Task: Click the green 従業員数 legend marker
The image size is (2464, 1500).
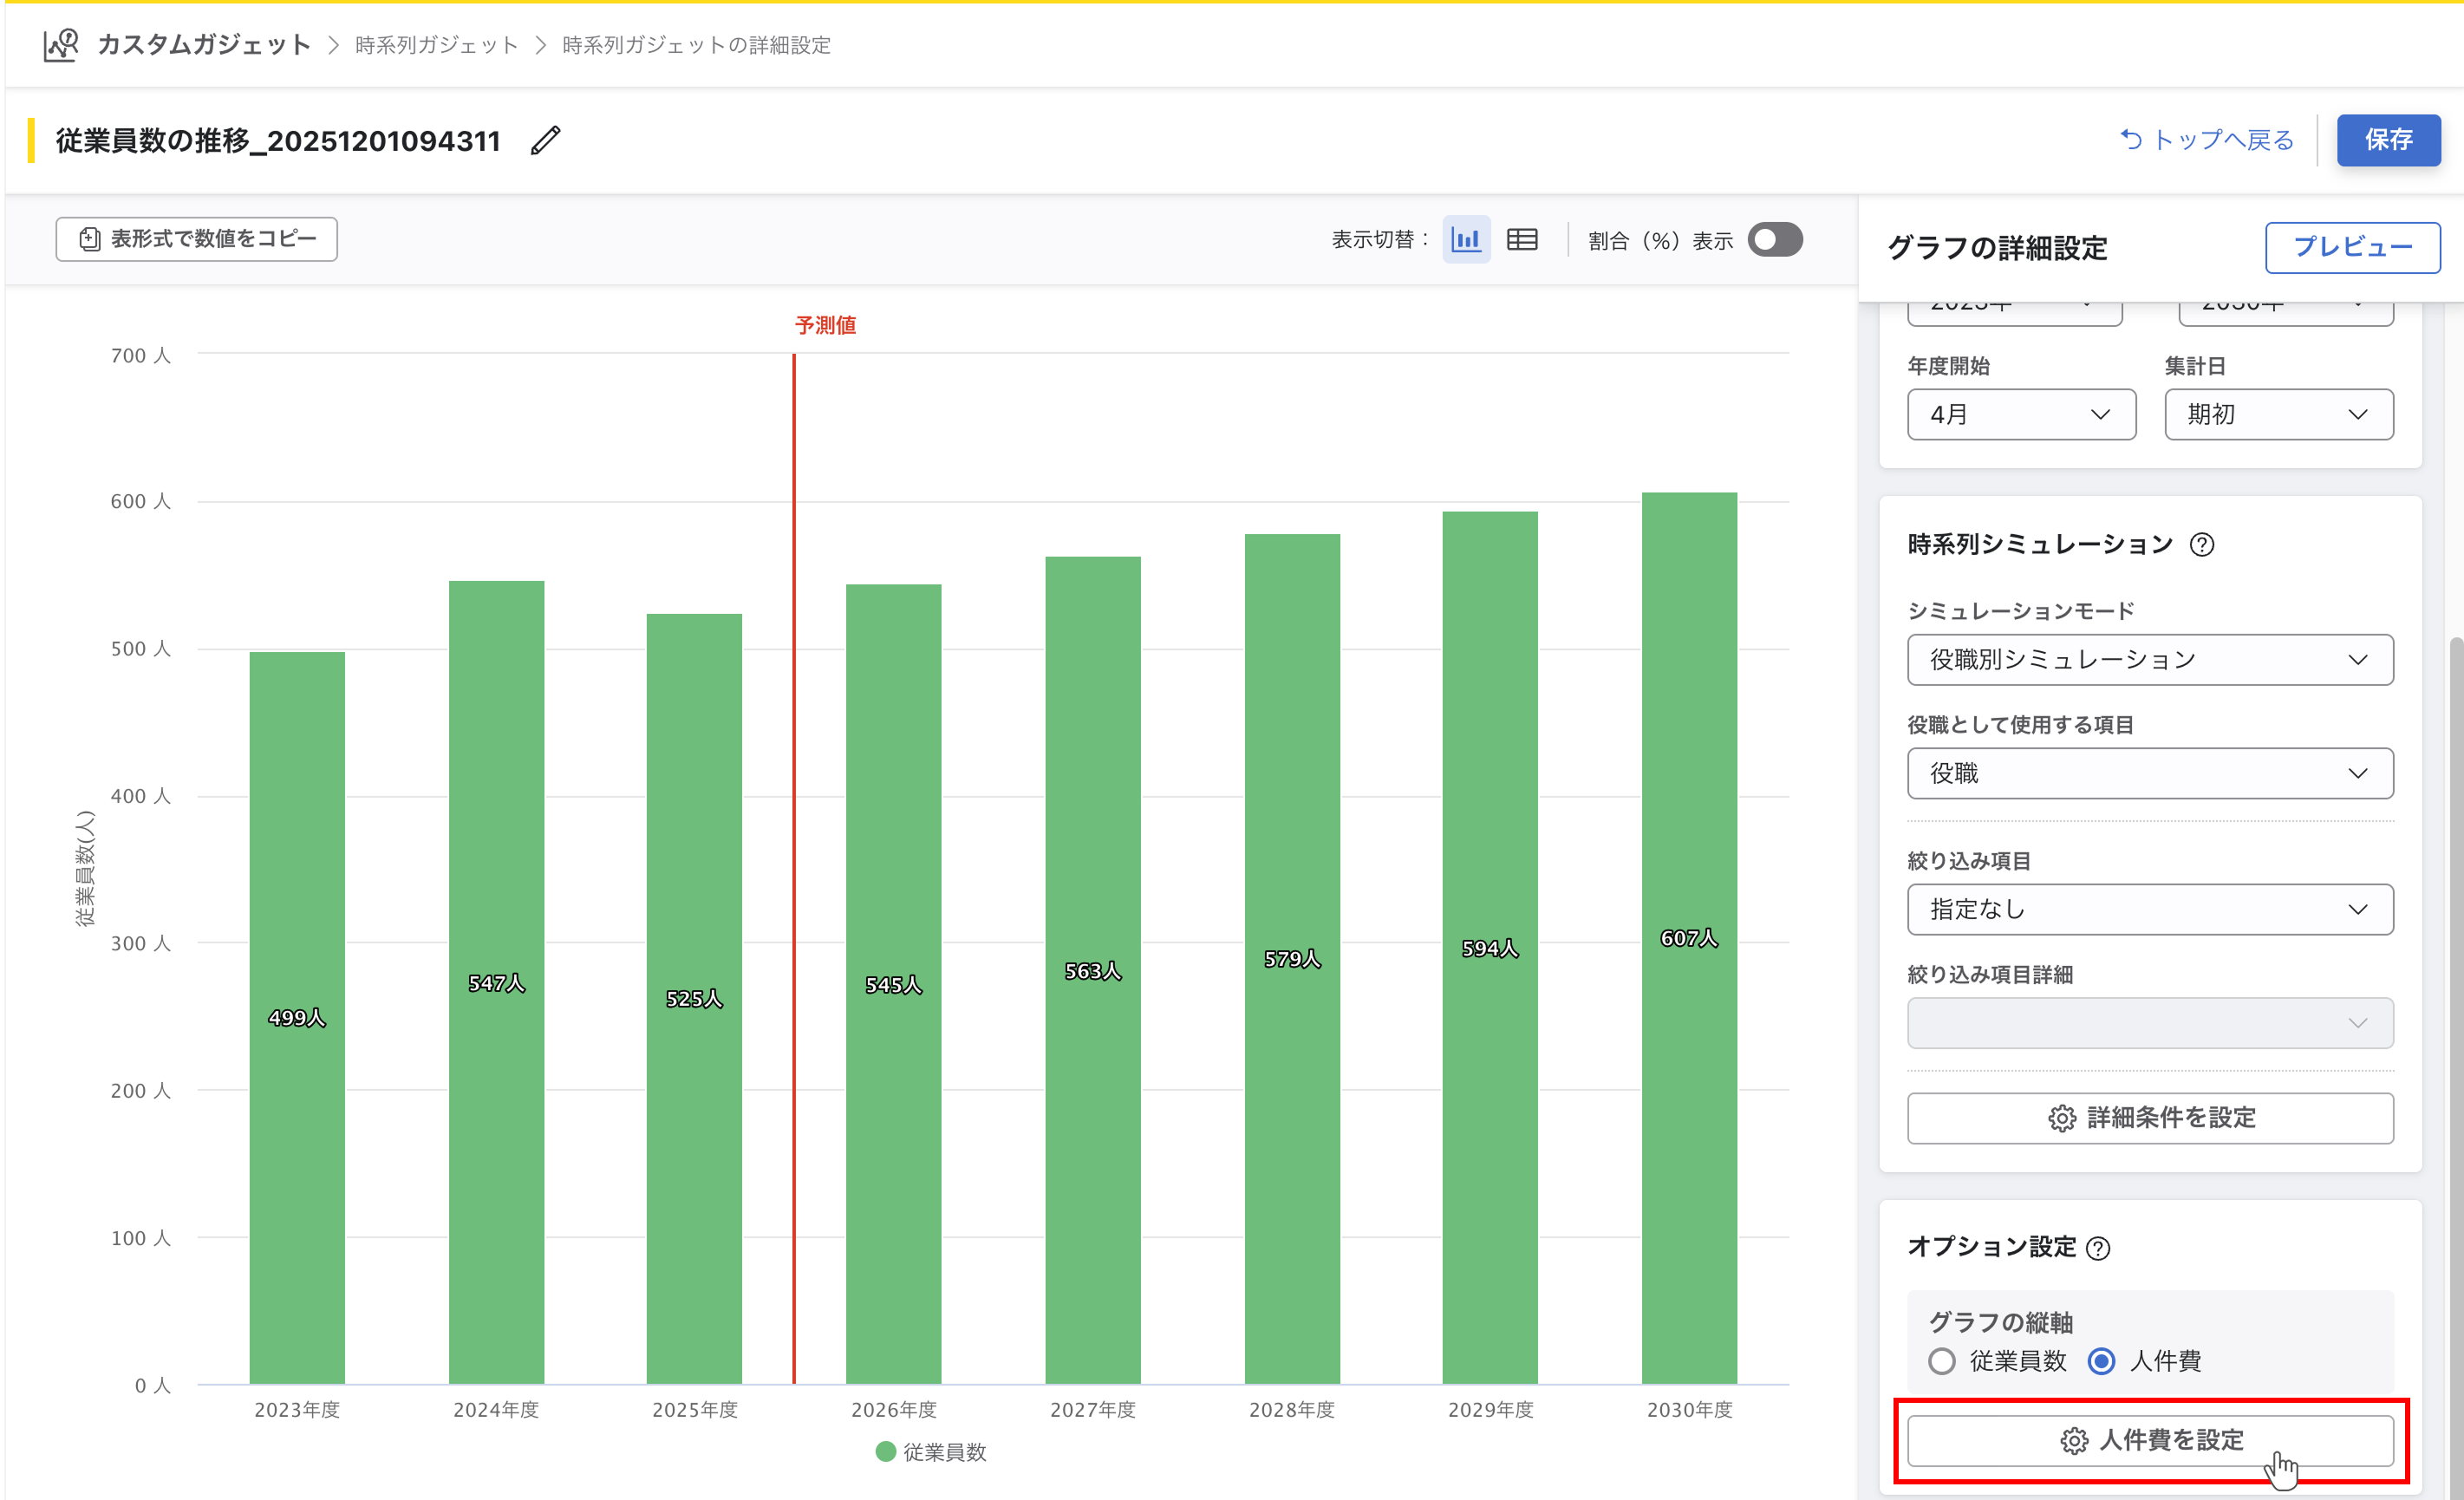Action: click(885, 1451)
